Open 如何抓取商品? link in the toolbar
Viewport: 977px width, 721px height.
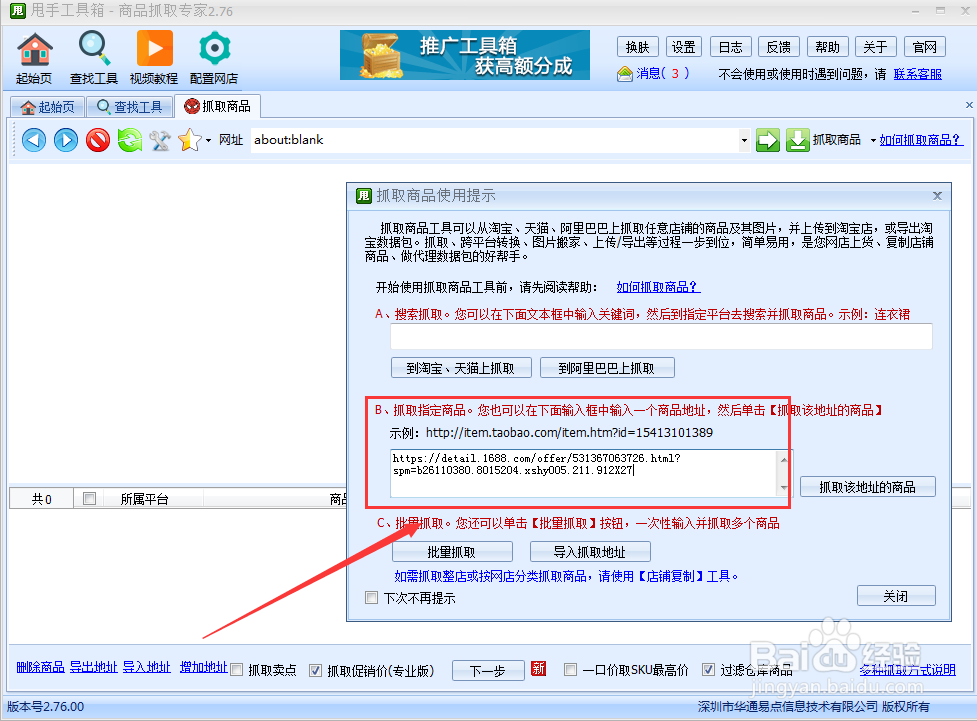(920, 140)
